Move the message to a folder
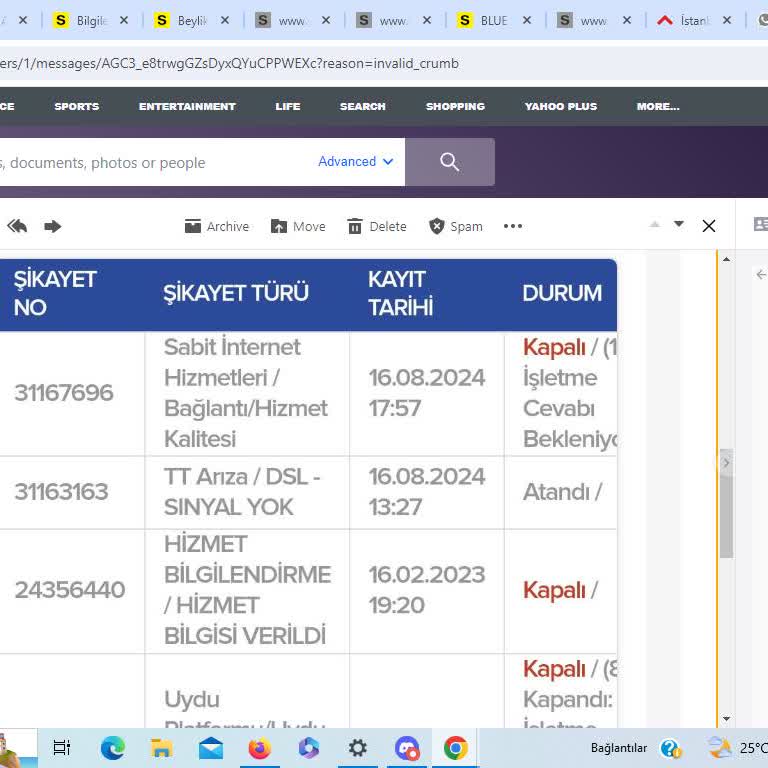The width and height of the screenshot is (768, 768). click(298, 226)
